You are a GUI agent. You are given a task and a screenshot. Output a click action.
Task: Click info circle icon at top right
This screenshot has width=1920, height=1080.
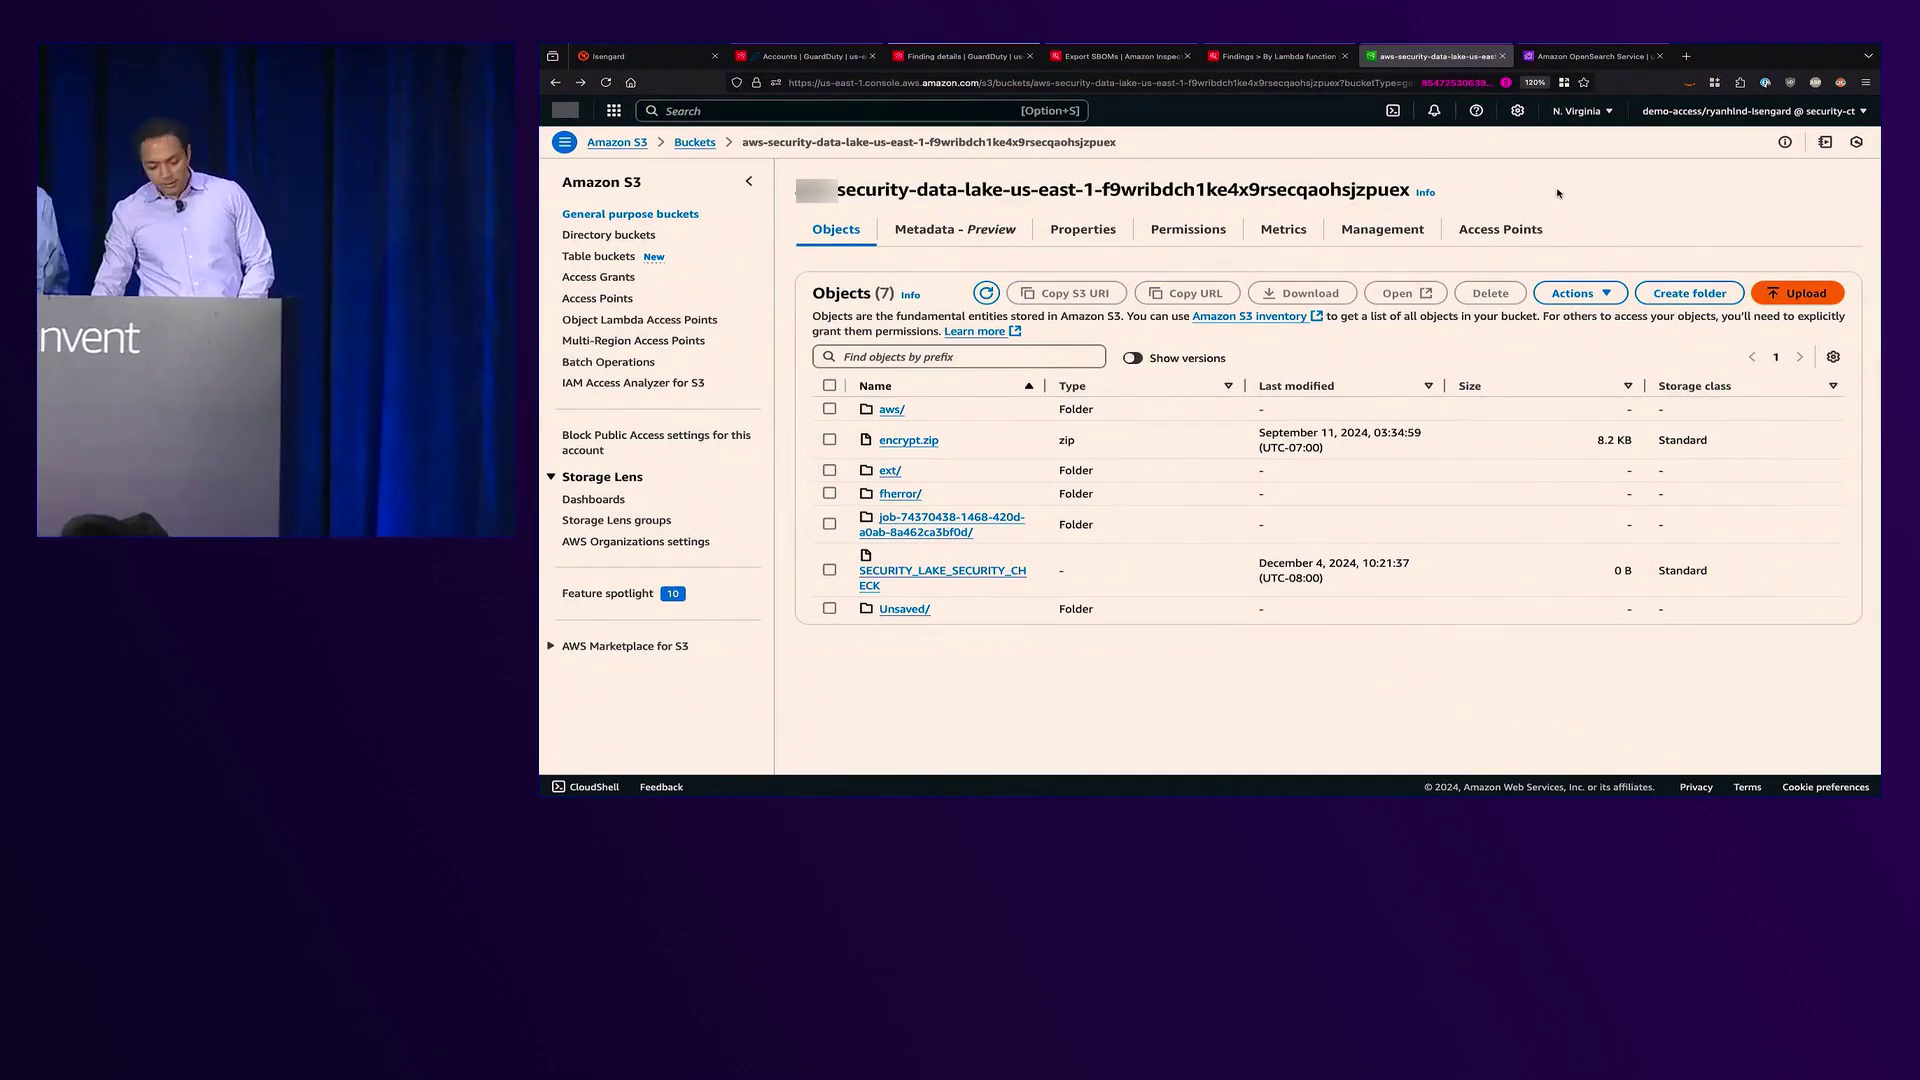coord(1785,142)
